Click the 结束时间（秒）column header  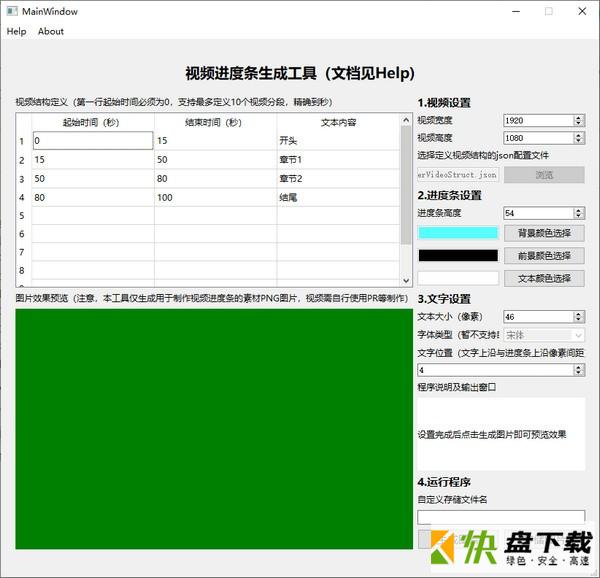[x=215, y=122]
